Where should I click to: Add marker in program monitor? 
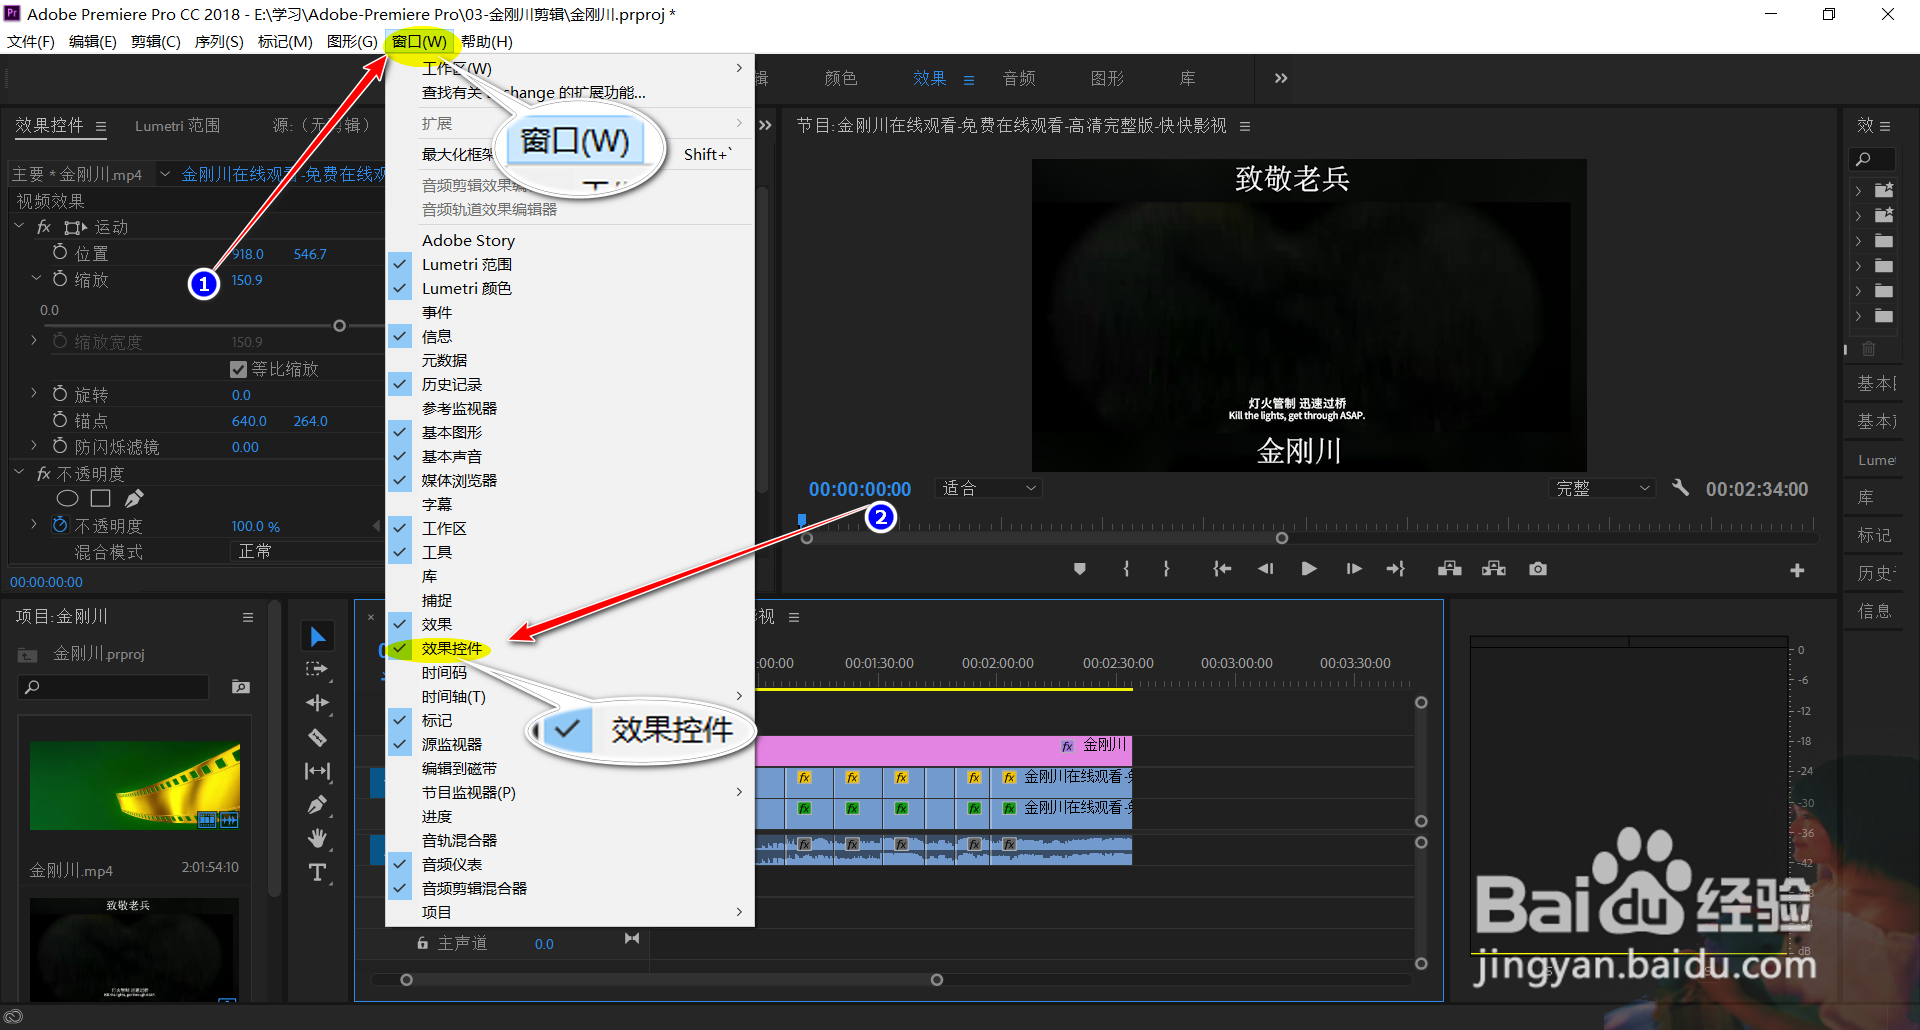[x=1080, y=569]
